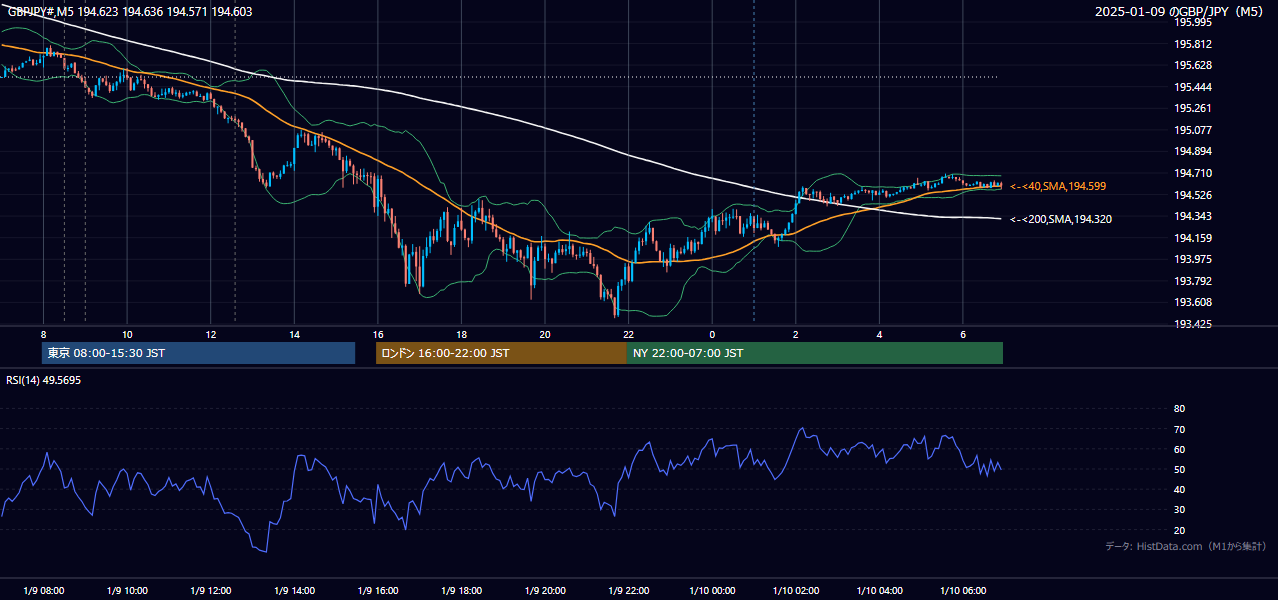Click price axis label 194.894
This screenshot has height=600, width=1278.
[x=1193, y=151]
